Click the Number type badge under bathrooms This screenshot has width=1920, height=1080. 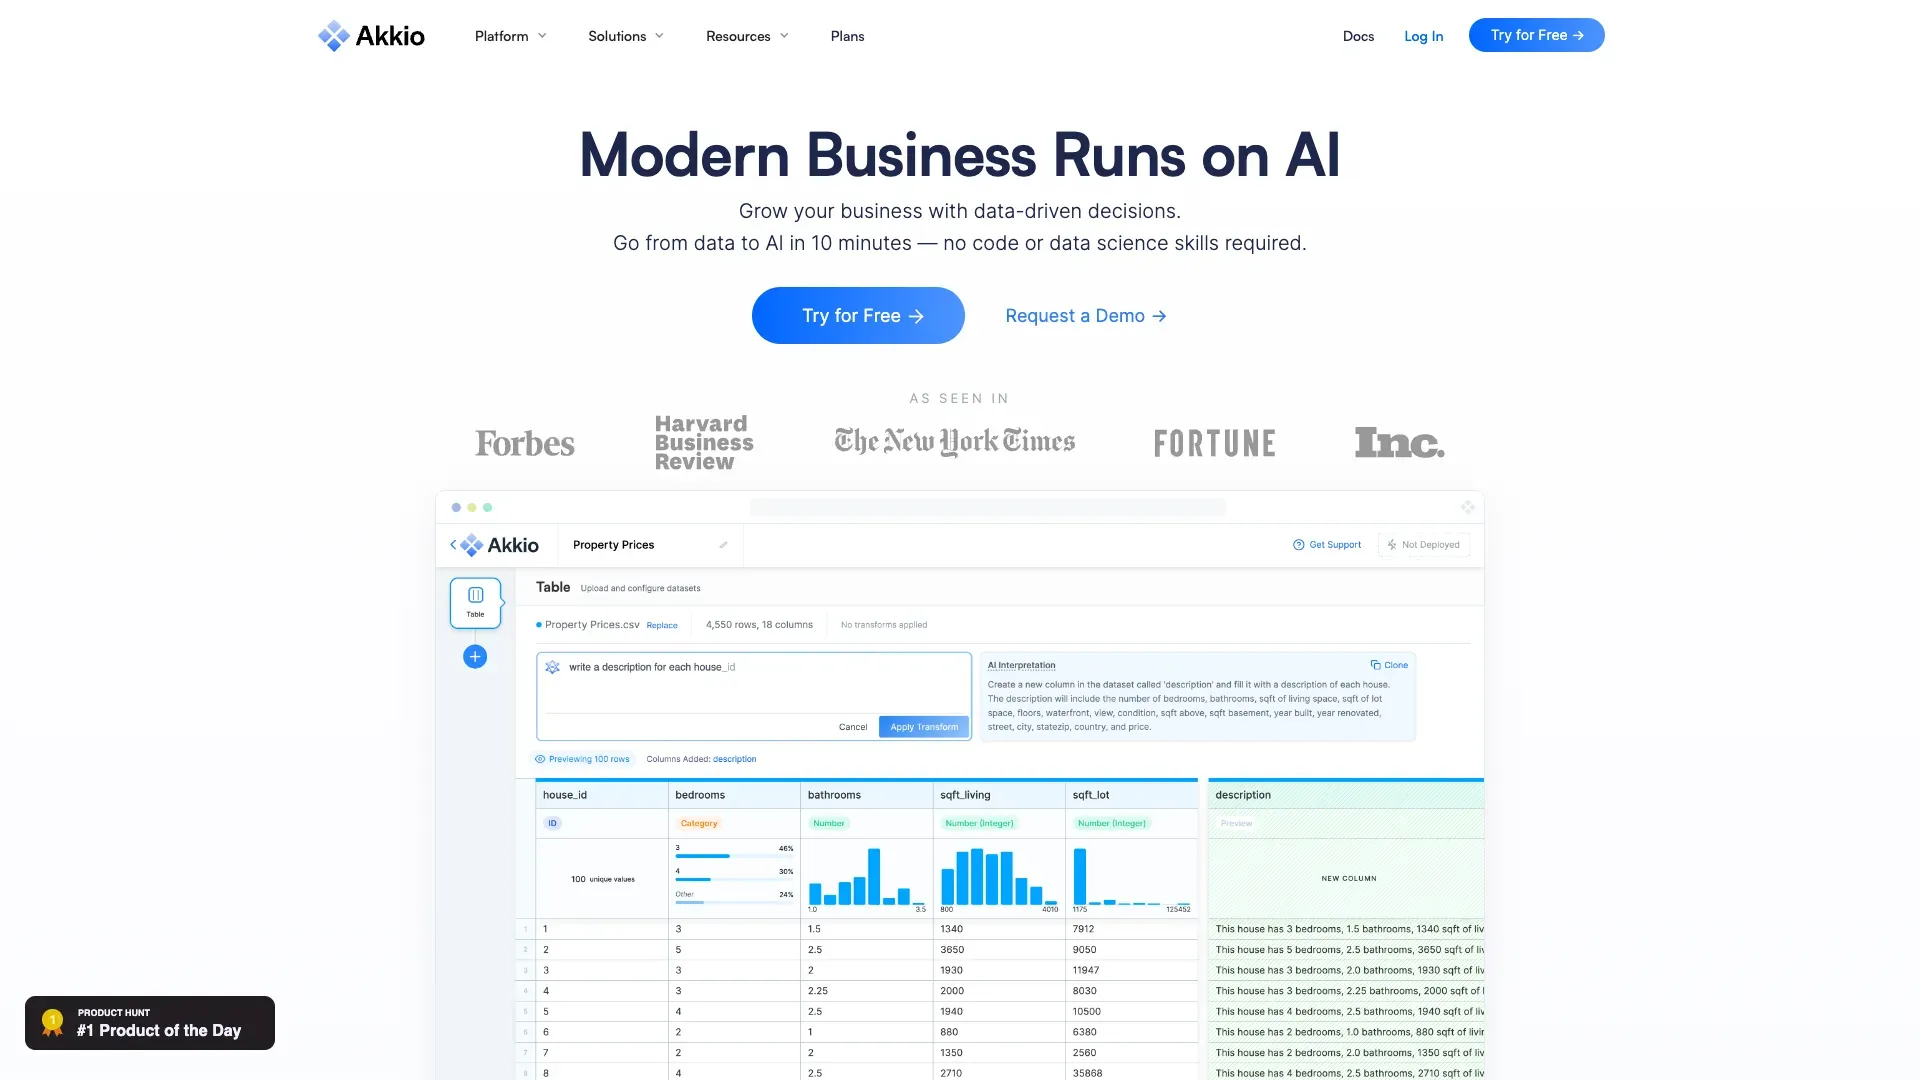[x=829, y=824]
